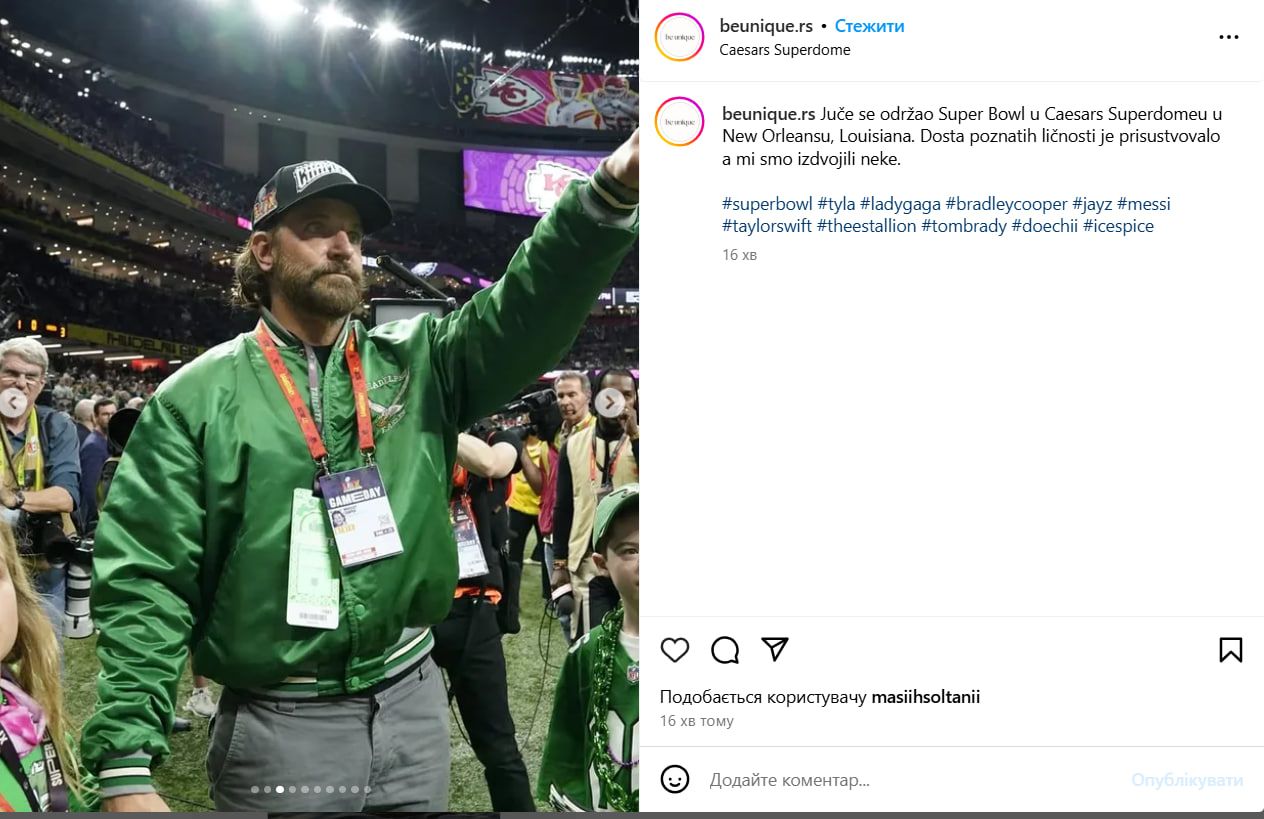1264x819 pixels.
Task: Open the emoji picker smiley icon
Action: (x=675, y=780)
